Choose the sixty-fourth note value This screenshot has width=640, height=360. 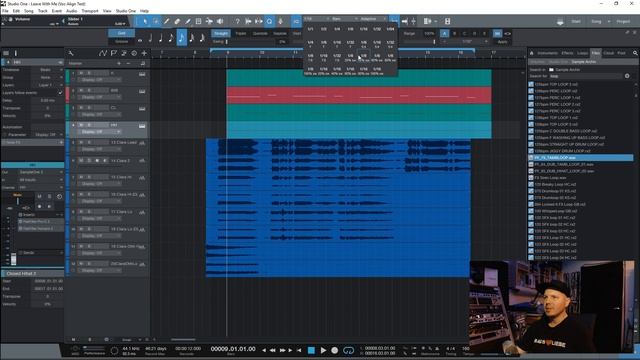coord(202,38)
